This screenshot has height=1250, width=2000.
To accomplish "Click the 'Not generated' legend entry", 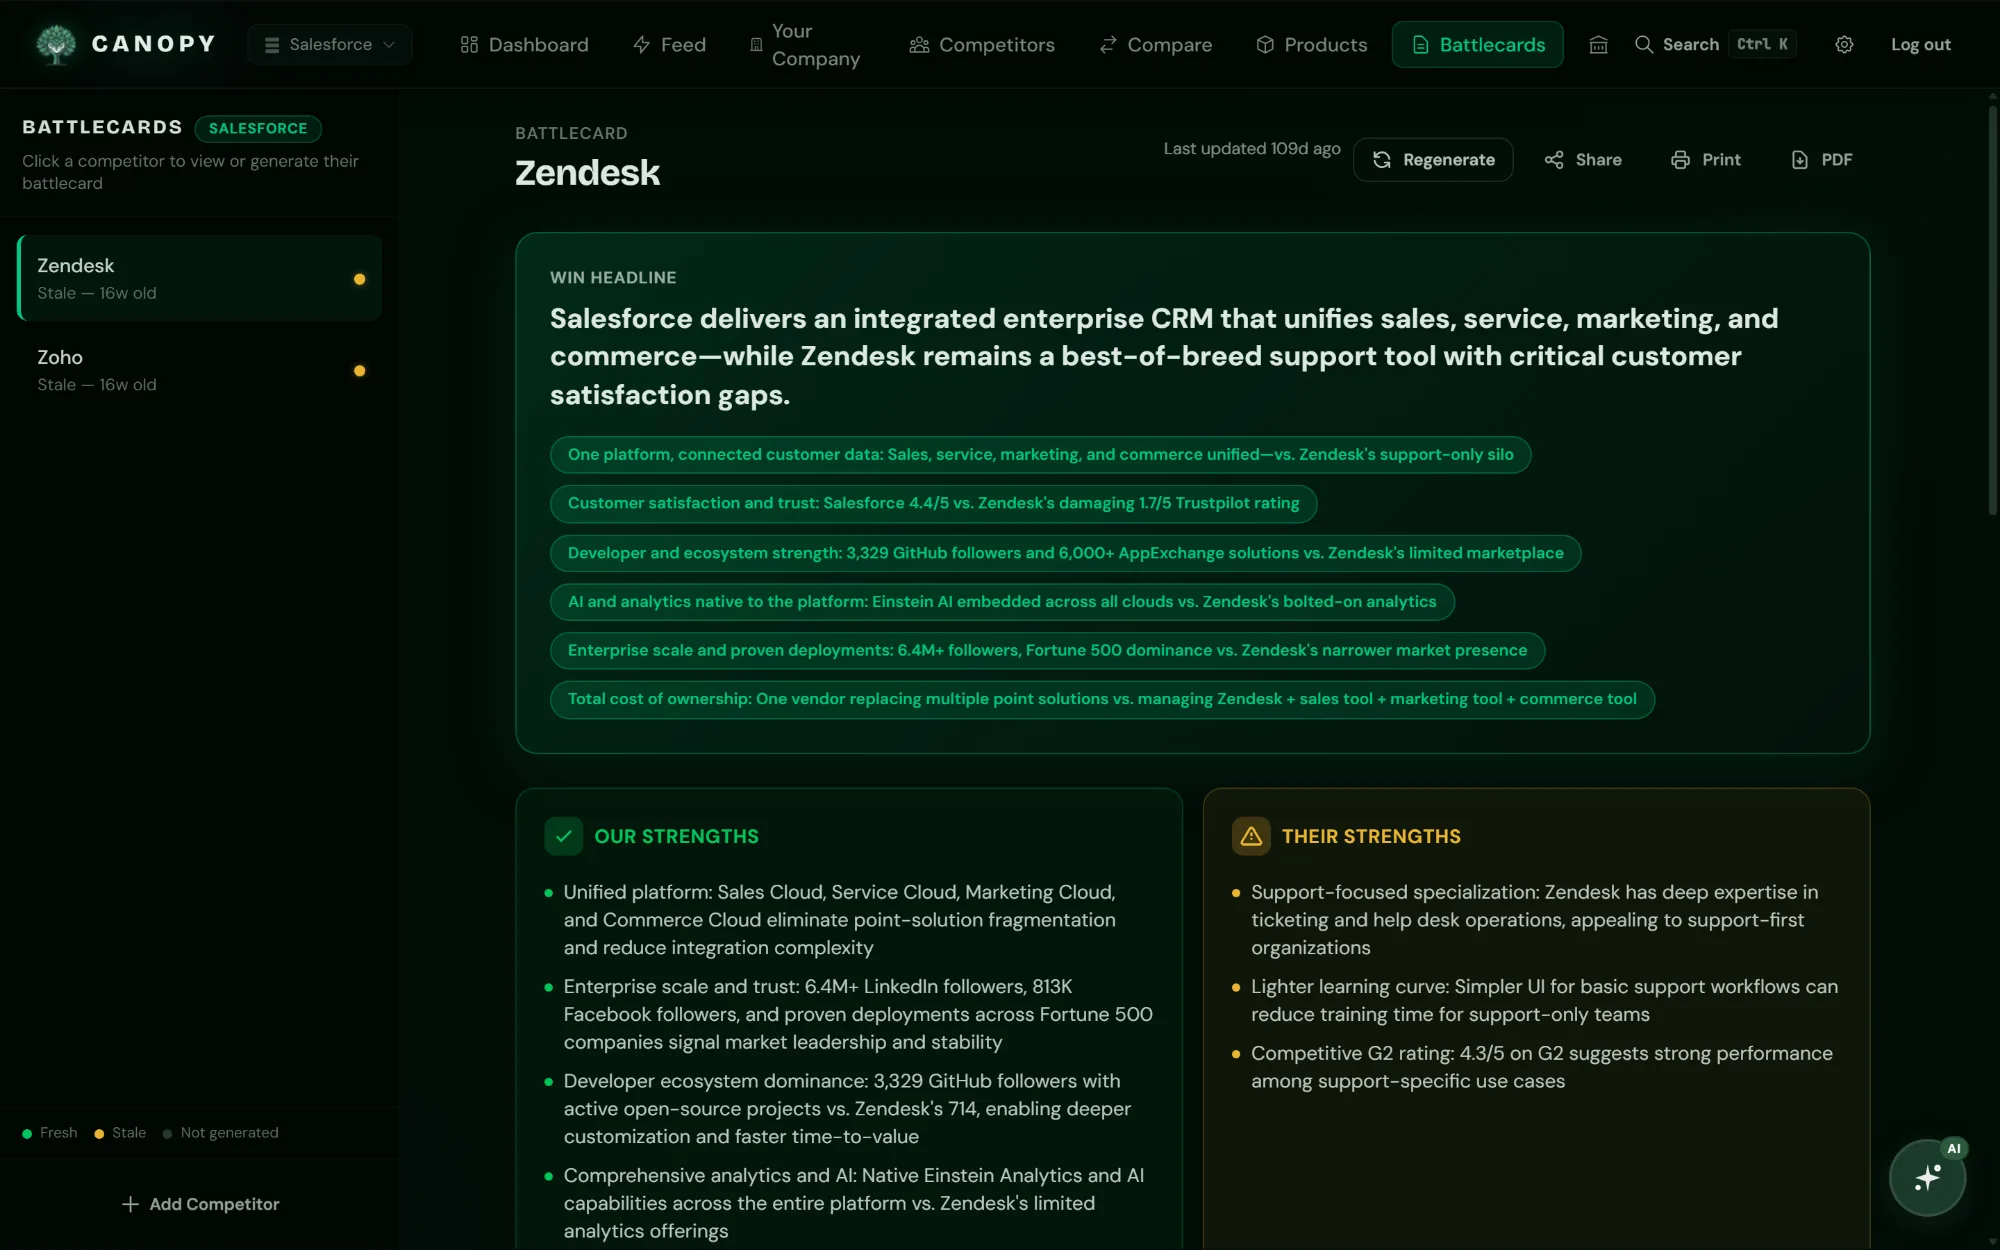I will (x=221, y=1133).
